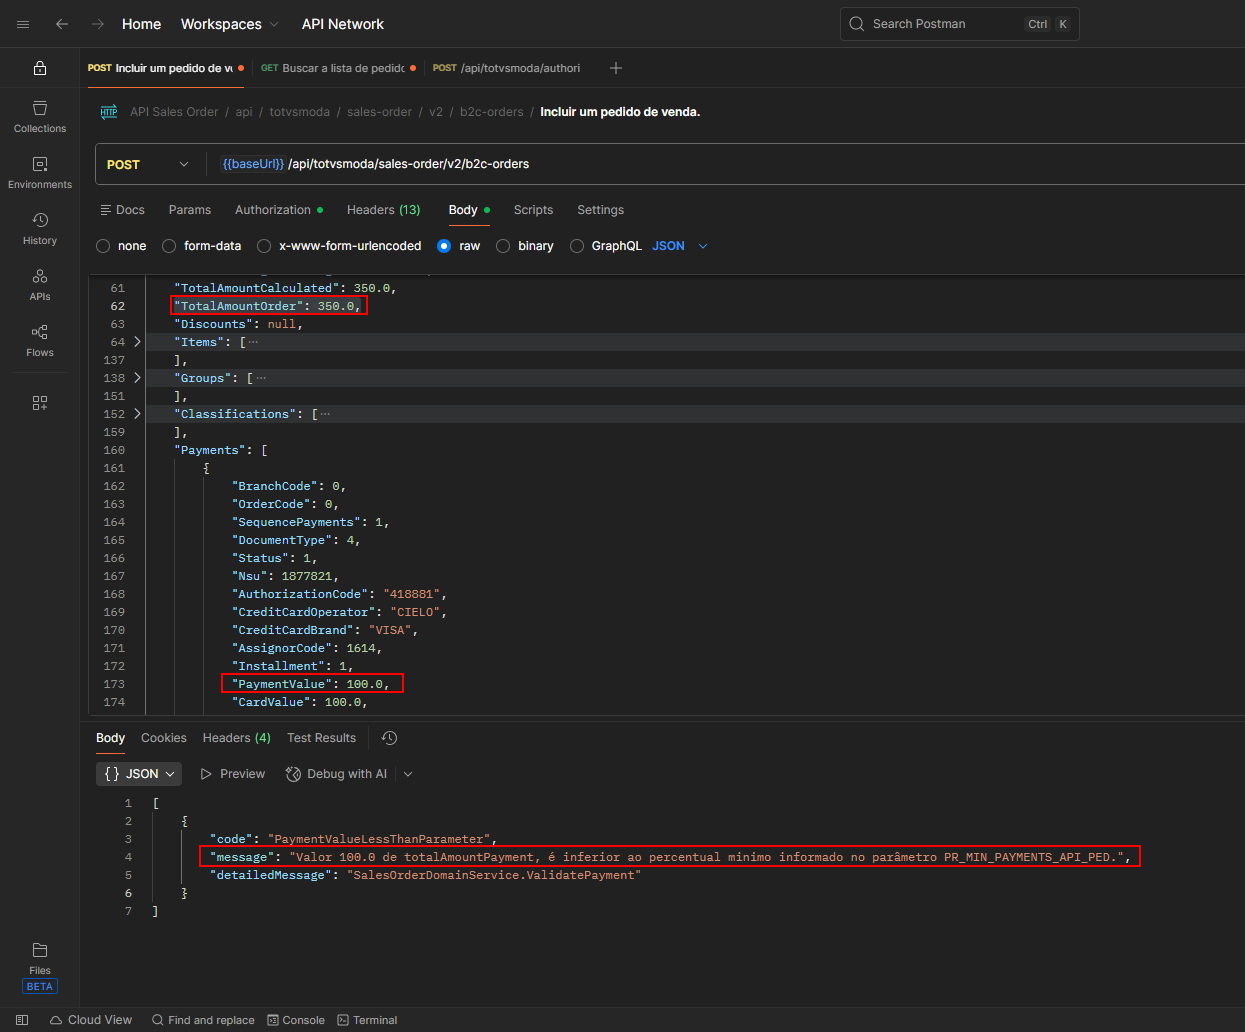The height and width of the screenshot is (1032, 1245).
Task: Open the response JSON format dropdown
Action: pos(141,774)
